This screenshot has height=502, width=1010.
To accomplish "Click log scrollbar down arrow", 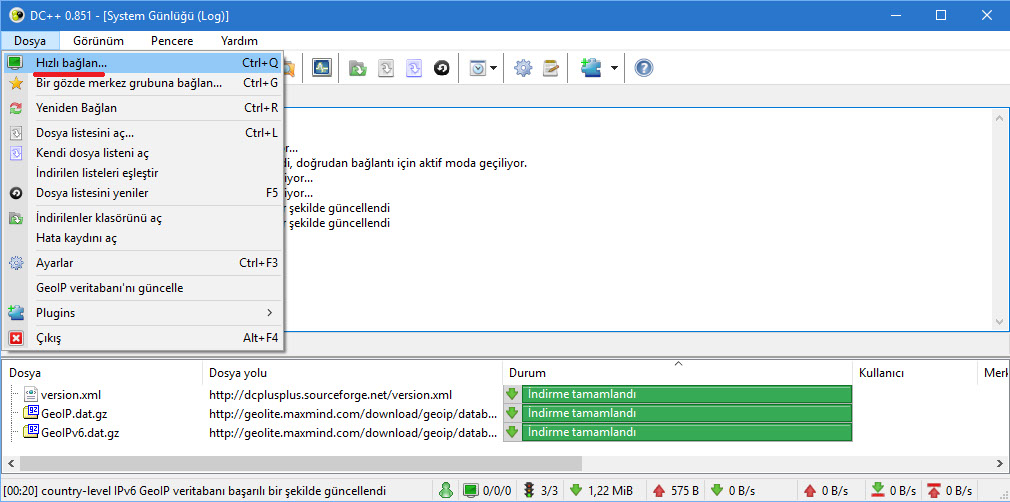I will coord(999,322).
